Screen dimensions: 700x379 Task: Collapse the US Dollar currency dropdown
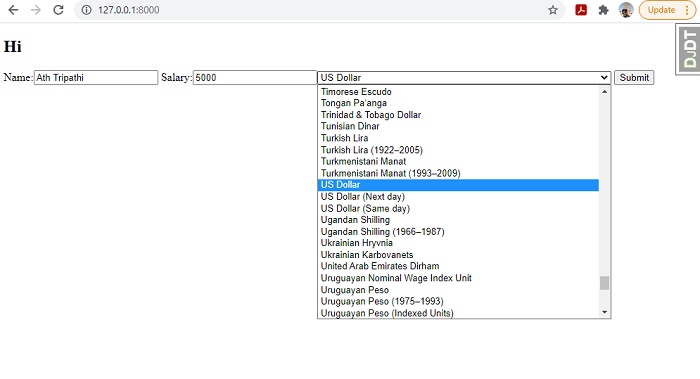coord(464,77)
